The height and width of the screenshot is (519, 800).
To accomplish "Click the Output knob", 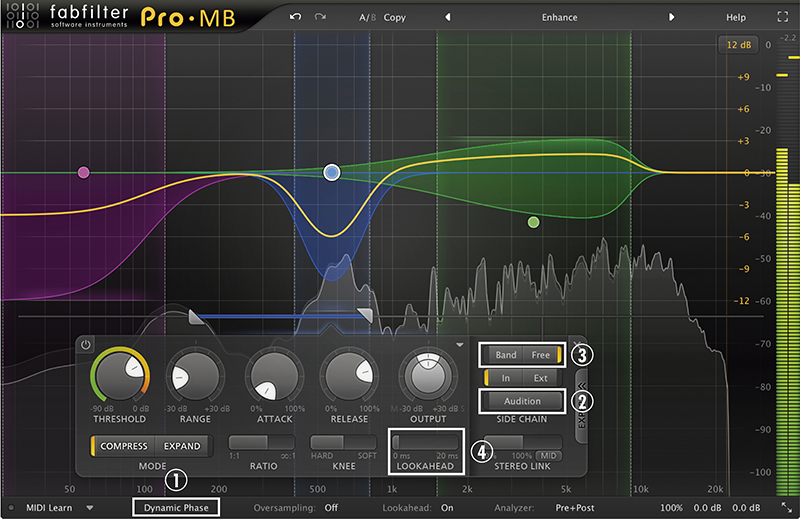I will [428, 377].
